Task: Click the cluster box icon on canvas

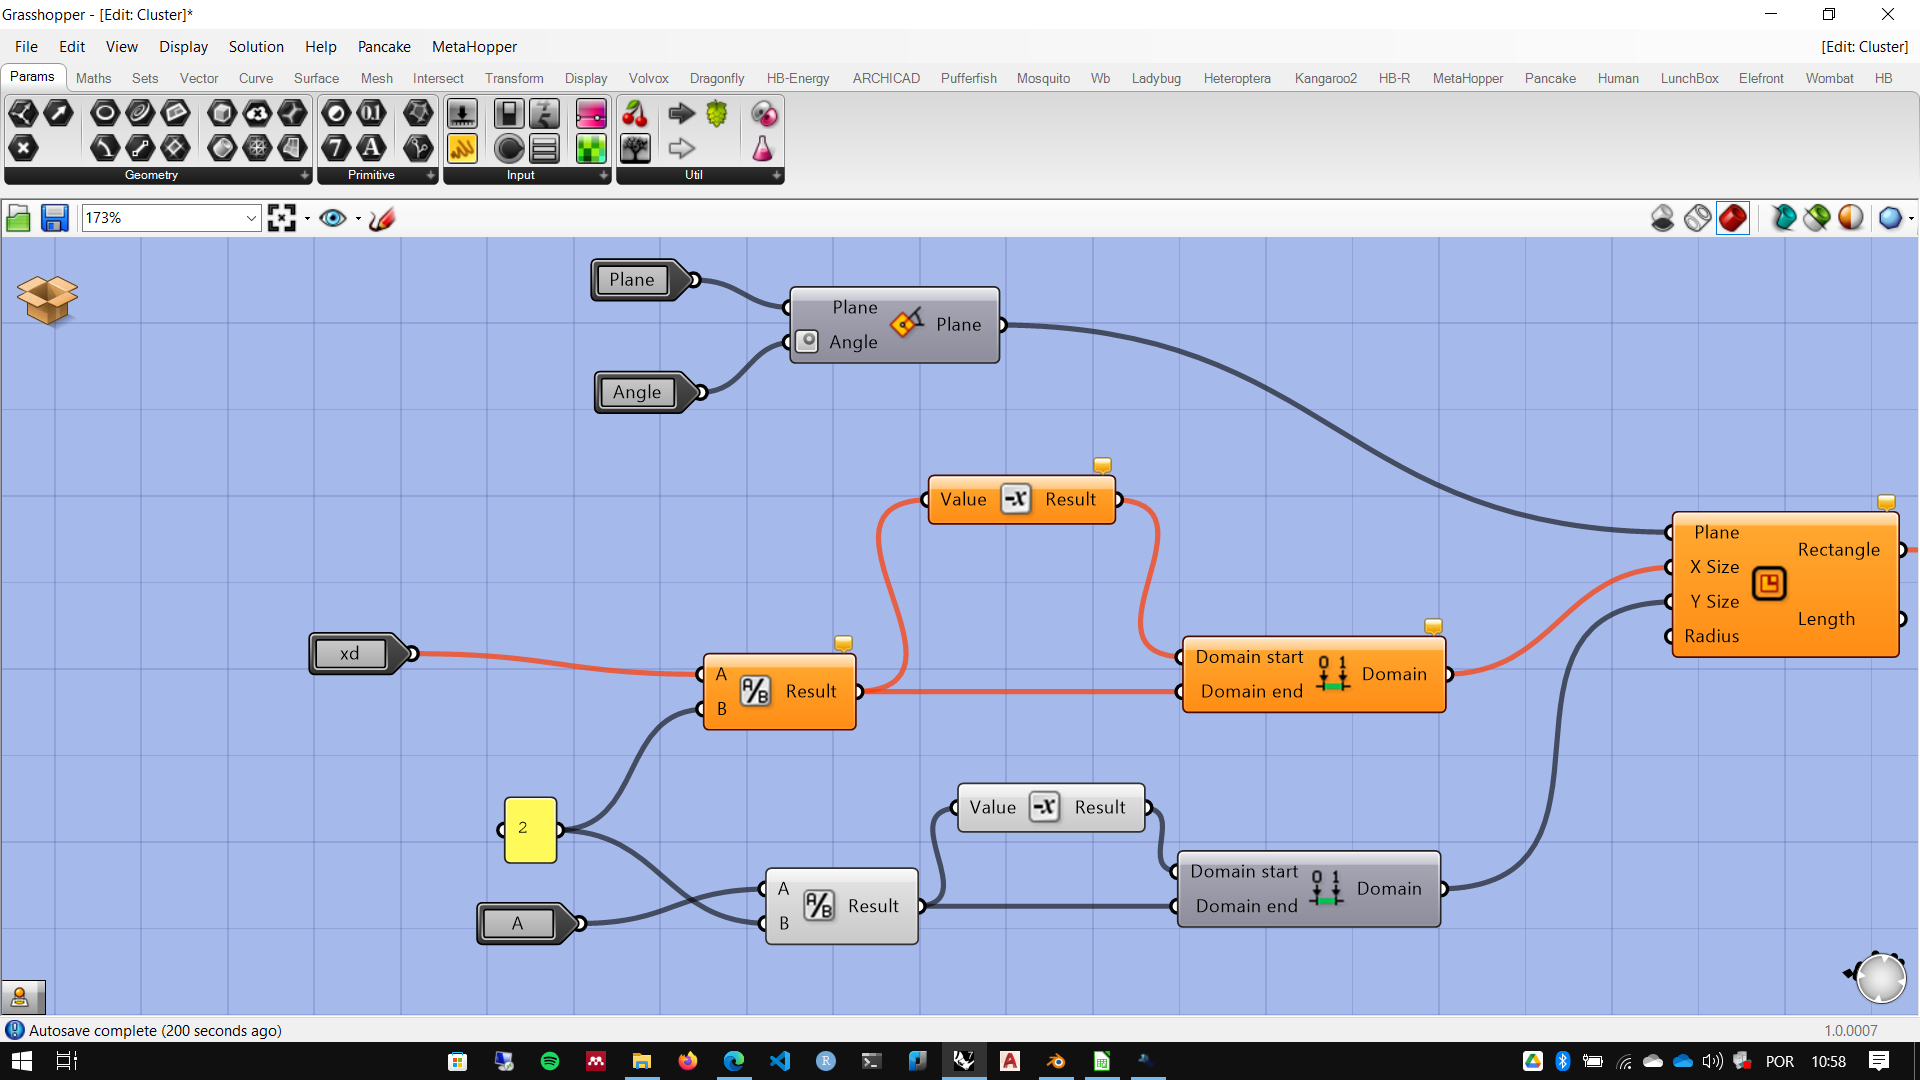Action: coord(47,299)
